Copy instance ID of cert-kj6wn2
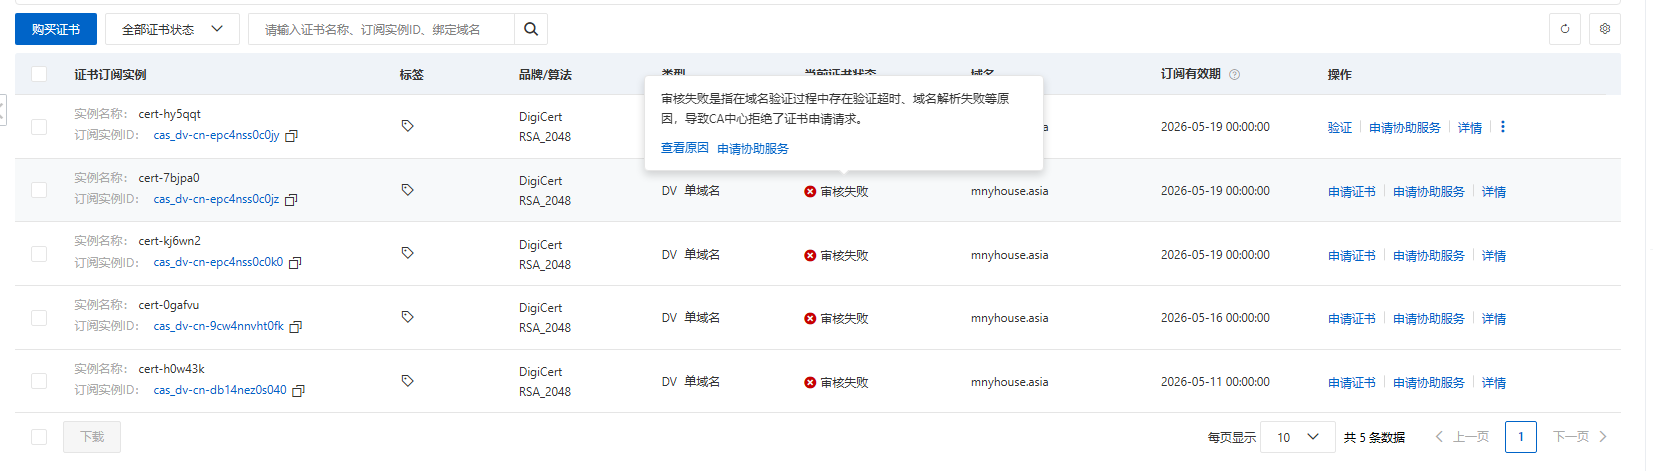This screenshot has width=1653, height=471. pyautogui.click(x=296, y=263)
